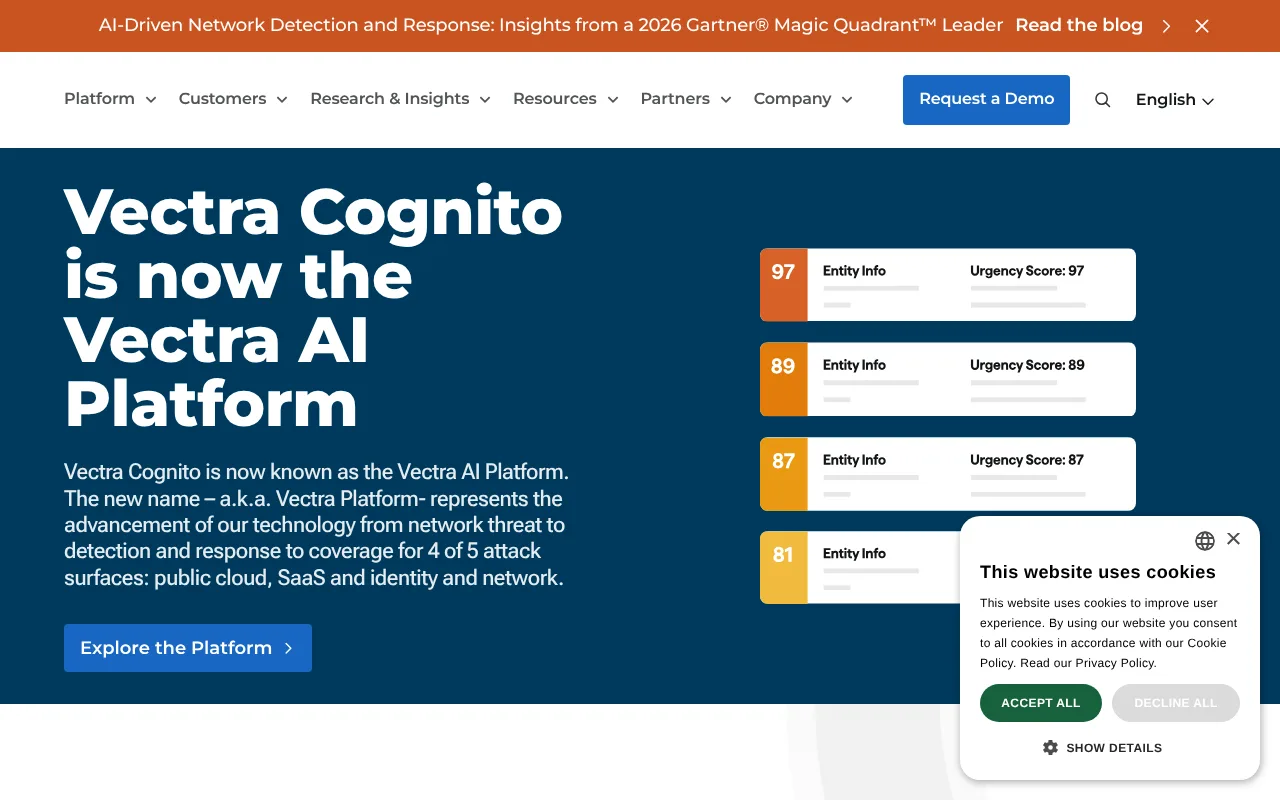Screen dimensions: 1280x800
Task: Open the Resources navigation item
Action: coord(555,98)
